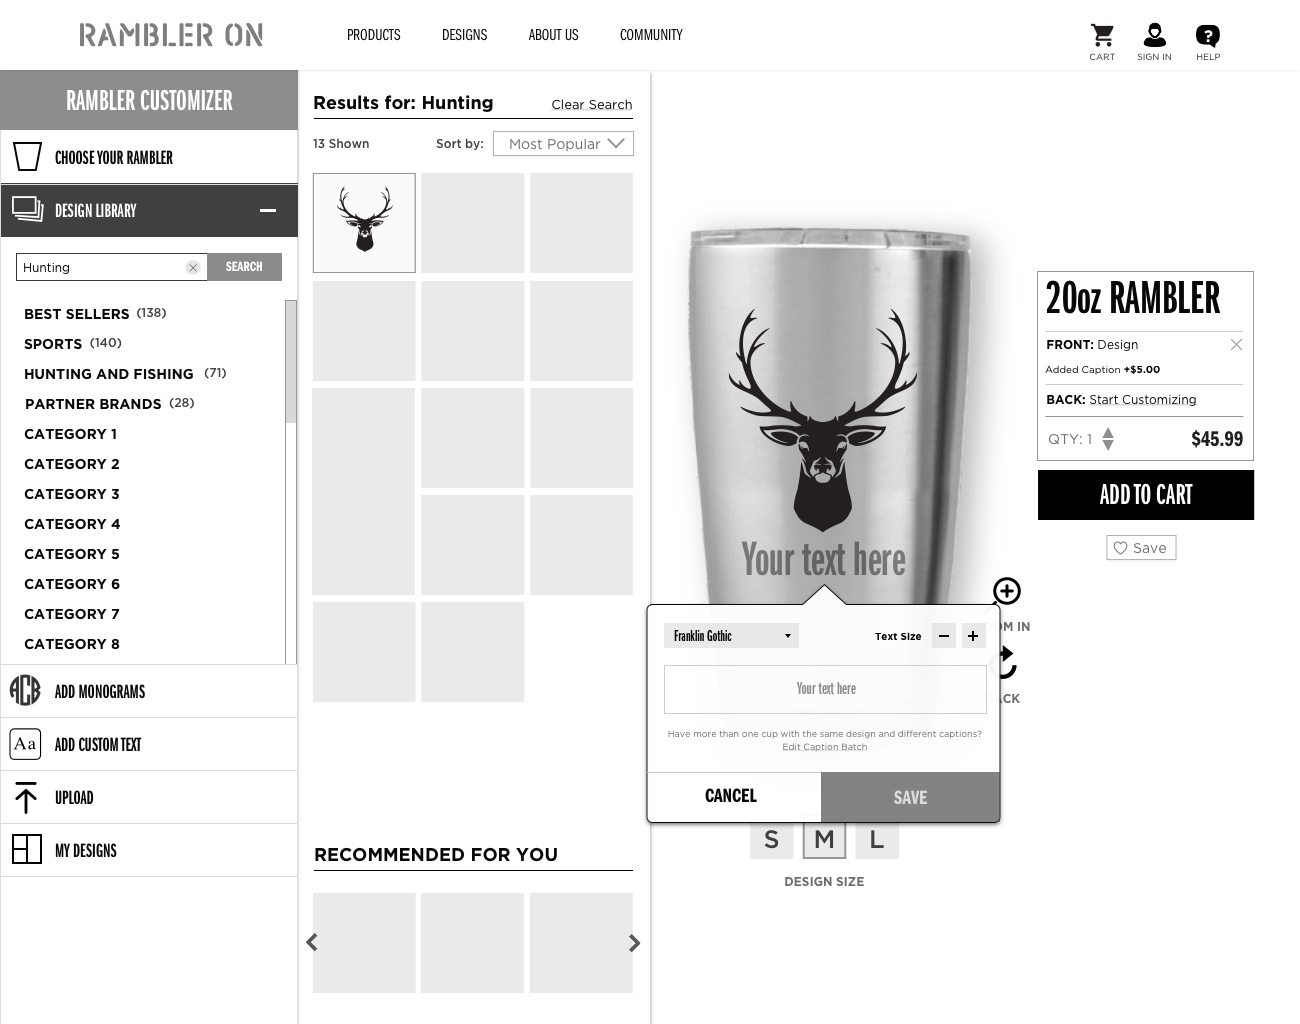1300x1024 pixels.
Task: Open the Upload arrow icon
Action: [26, 797]
